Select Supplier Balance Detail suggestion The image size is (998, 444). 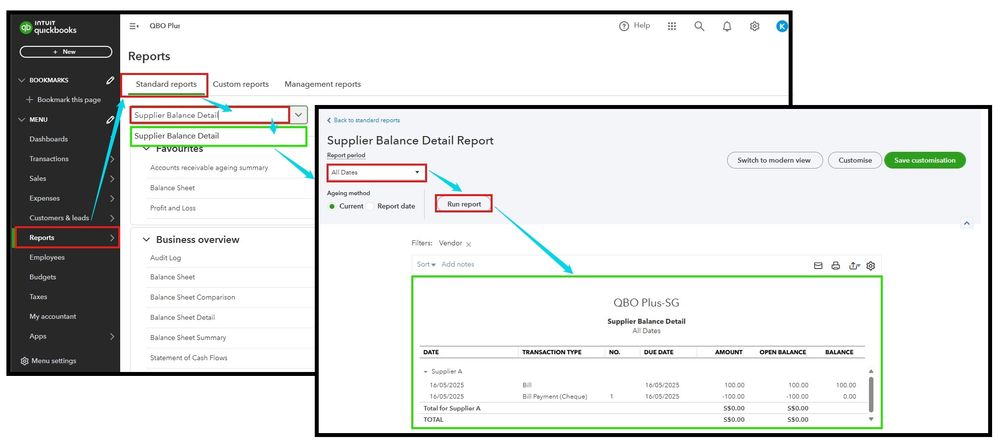(x=218, y=136)
